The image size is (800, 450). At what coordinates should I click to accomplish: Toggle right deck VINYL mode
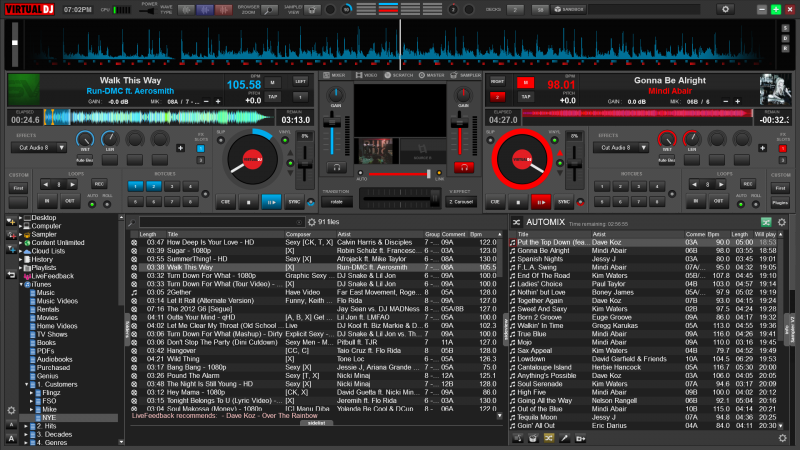[x=555, y=140]
